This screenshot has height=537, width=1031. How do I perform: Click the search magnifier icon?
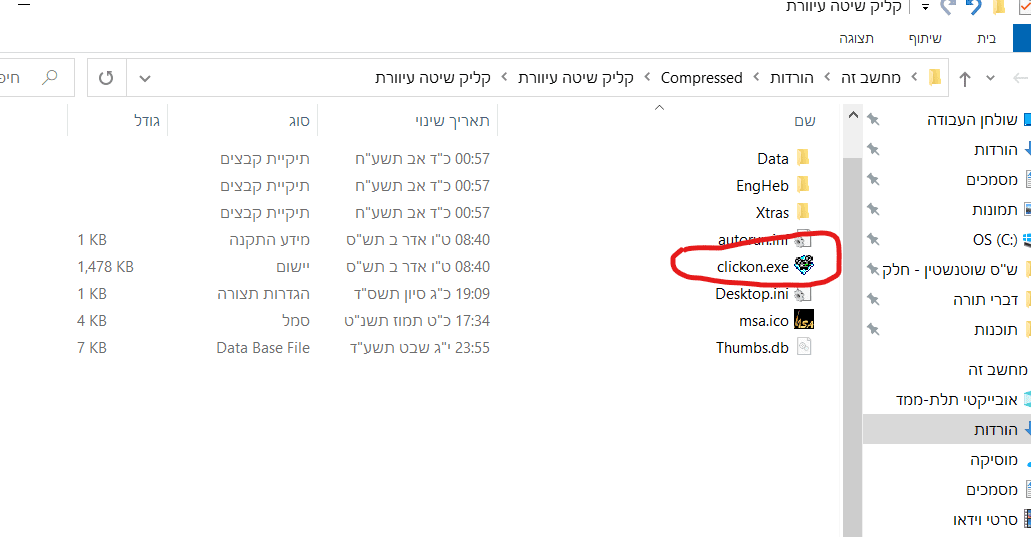[50, 78]
